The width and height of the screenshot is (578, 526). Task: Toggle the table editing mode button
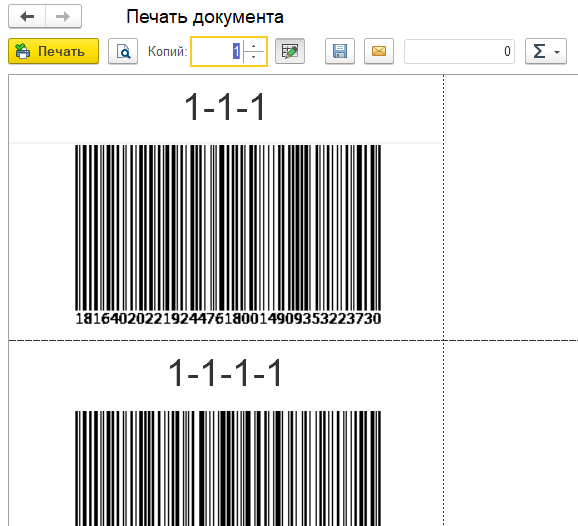(x=290, y=51)
